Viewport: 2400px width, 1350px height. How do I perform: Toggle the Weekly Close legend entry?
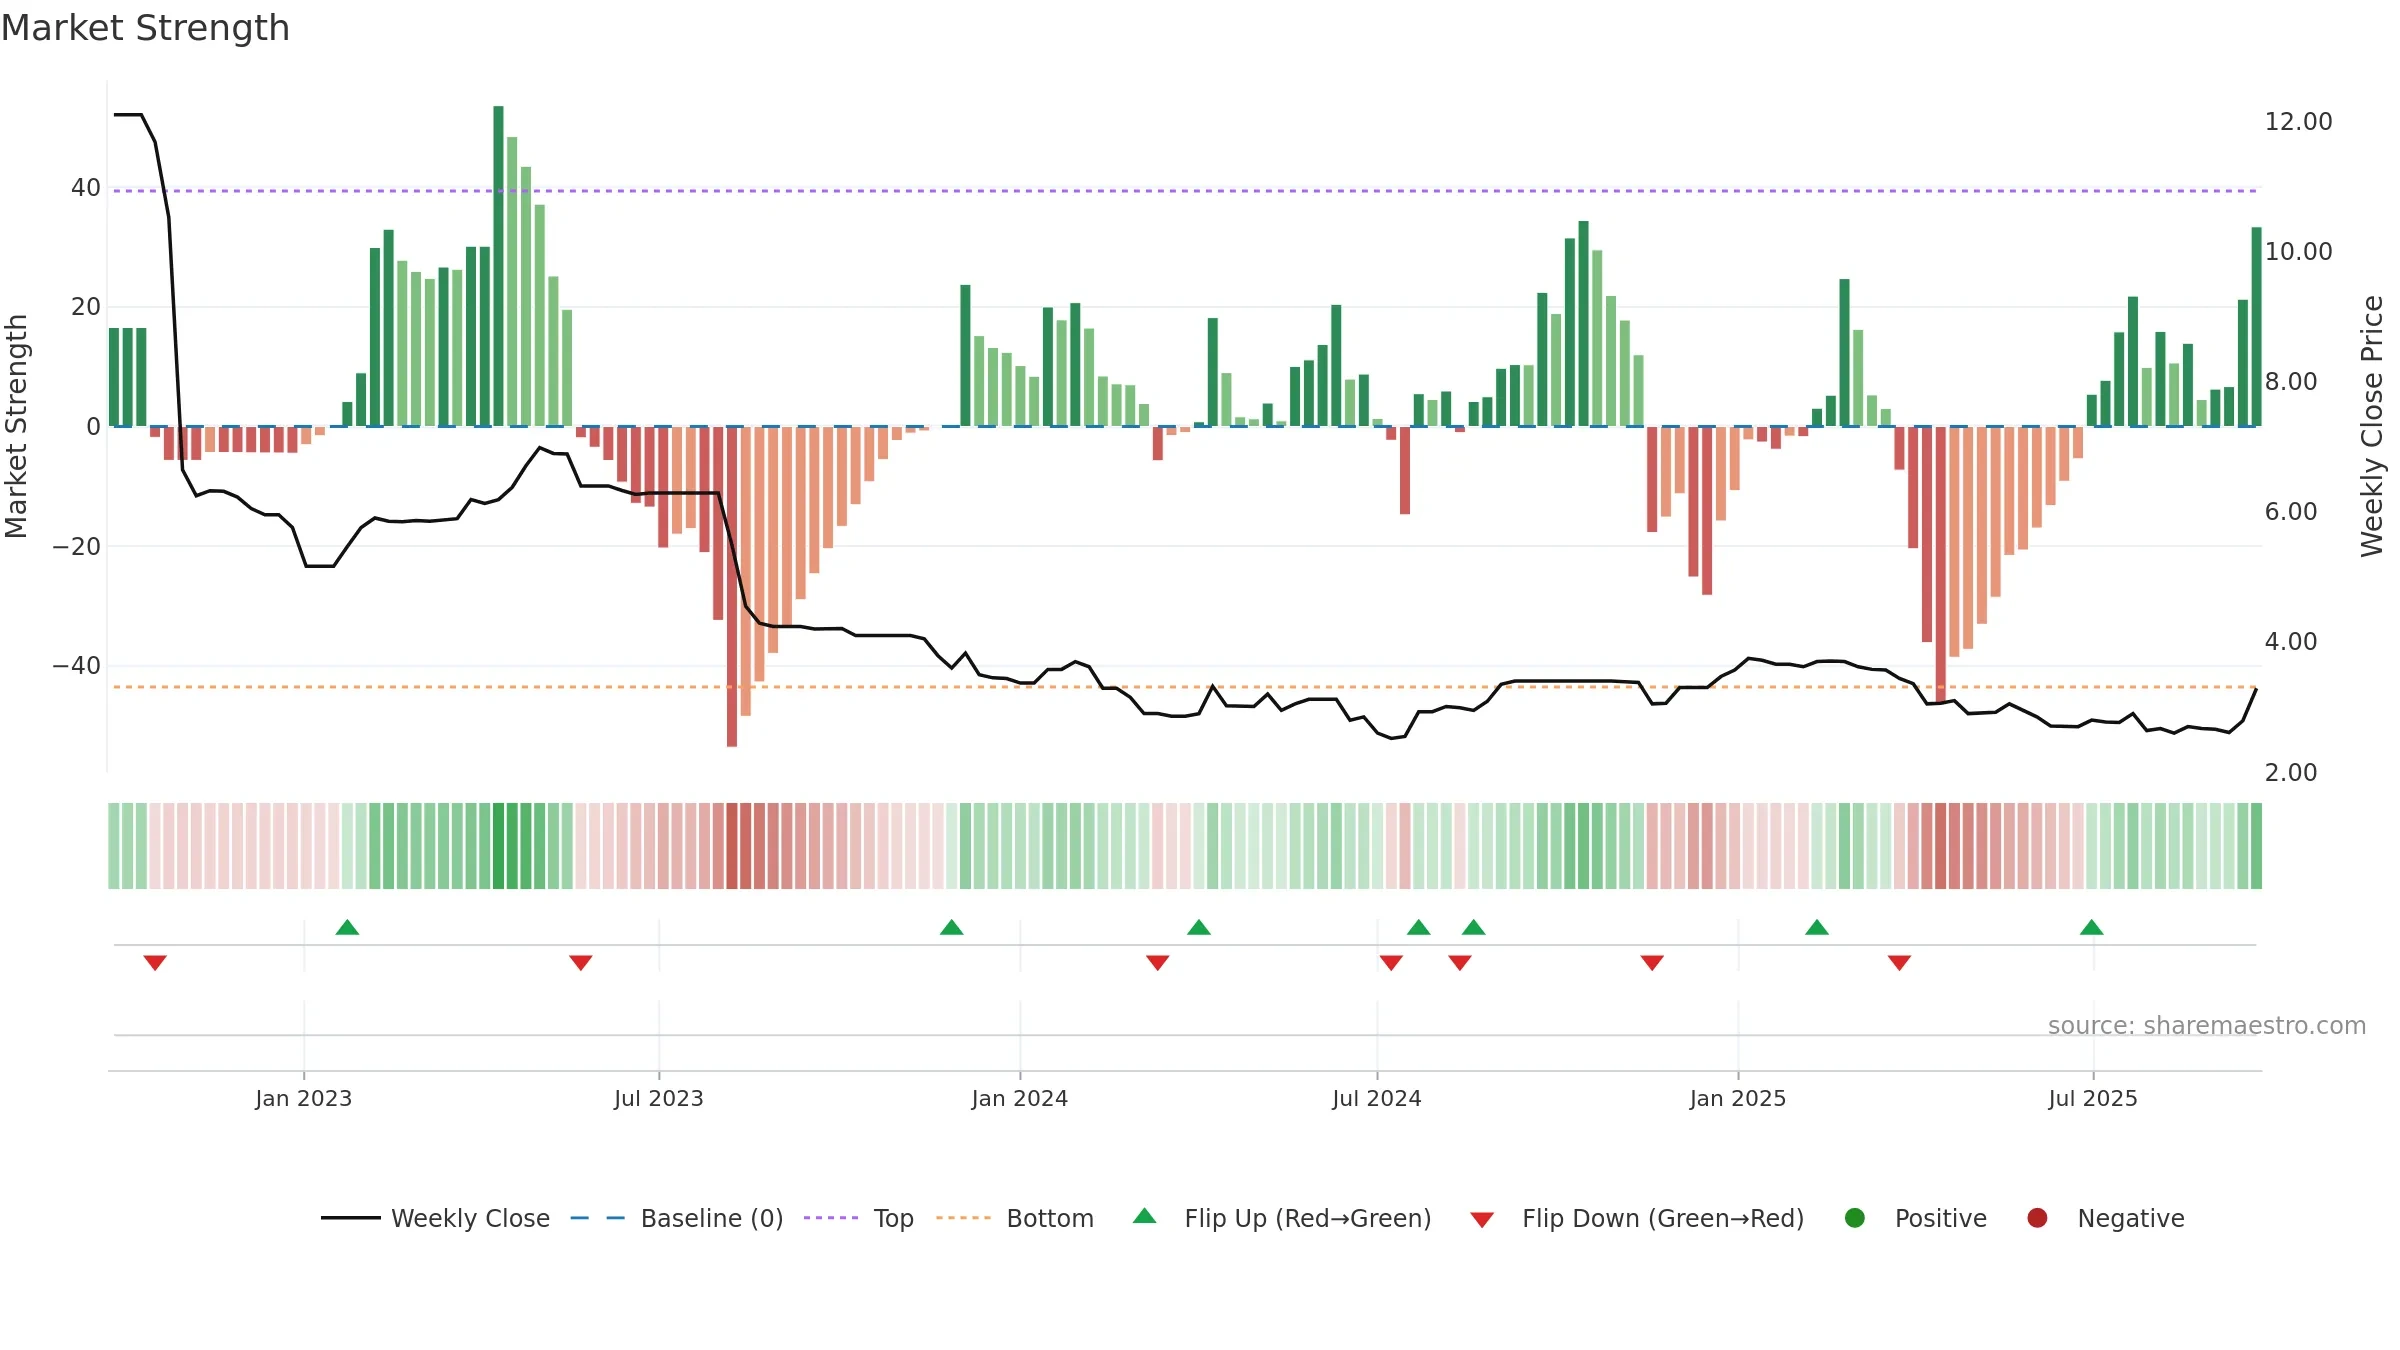click(435, 1218)
